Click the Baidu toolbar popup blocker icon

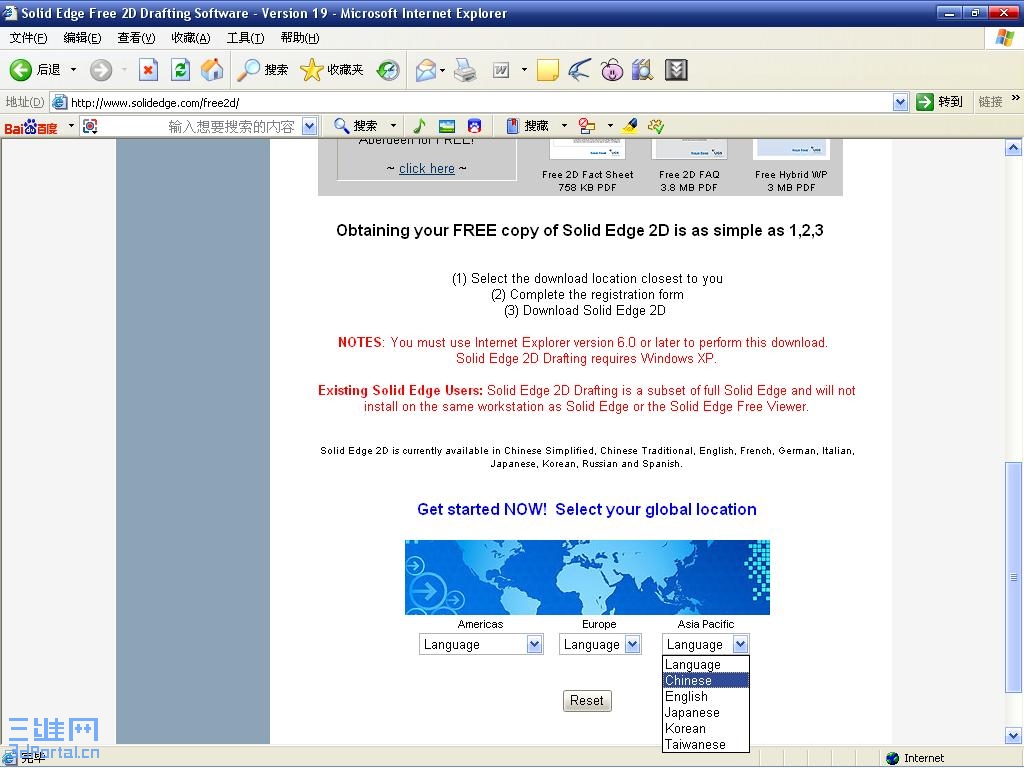pos(587,126)
